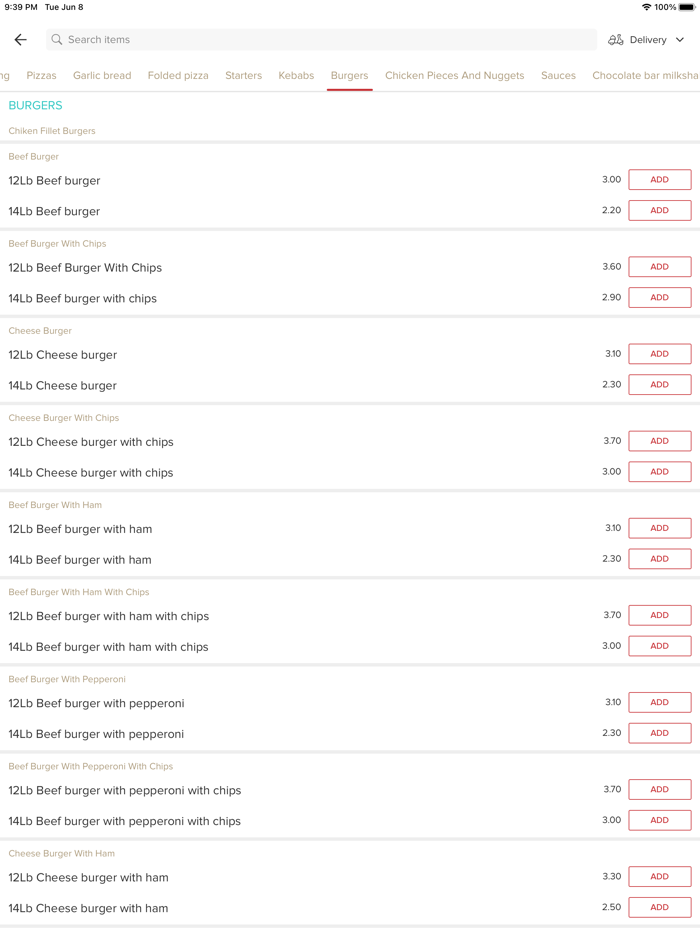Viewport: 700px width, 934px height.
Task: Tap the delivery scooter icon
Action: pyautogui.click(x=616, y=40)
